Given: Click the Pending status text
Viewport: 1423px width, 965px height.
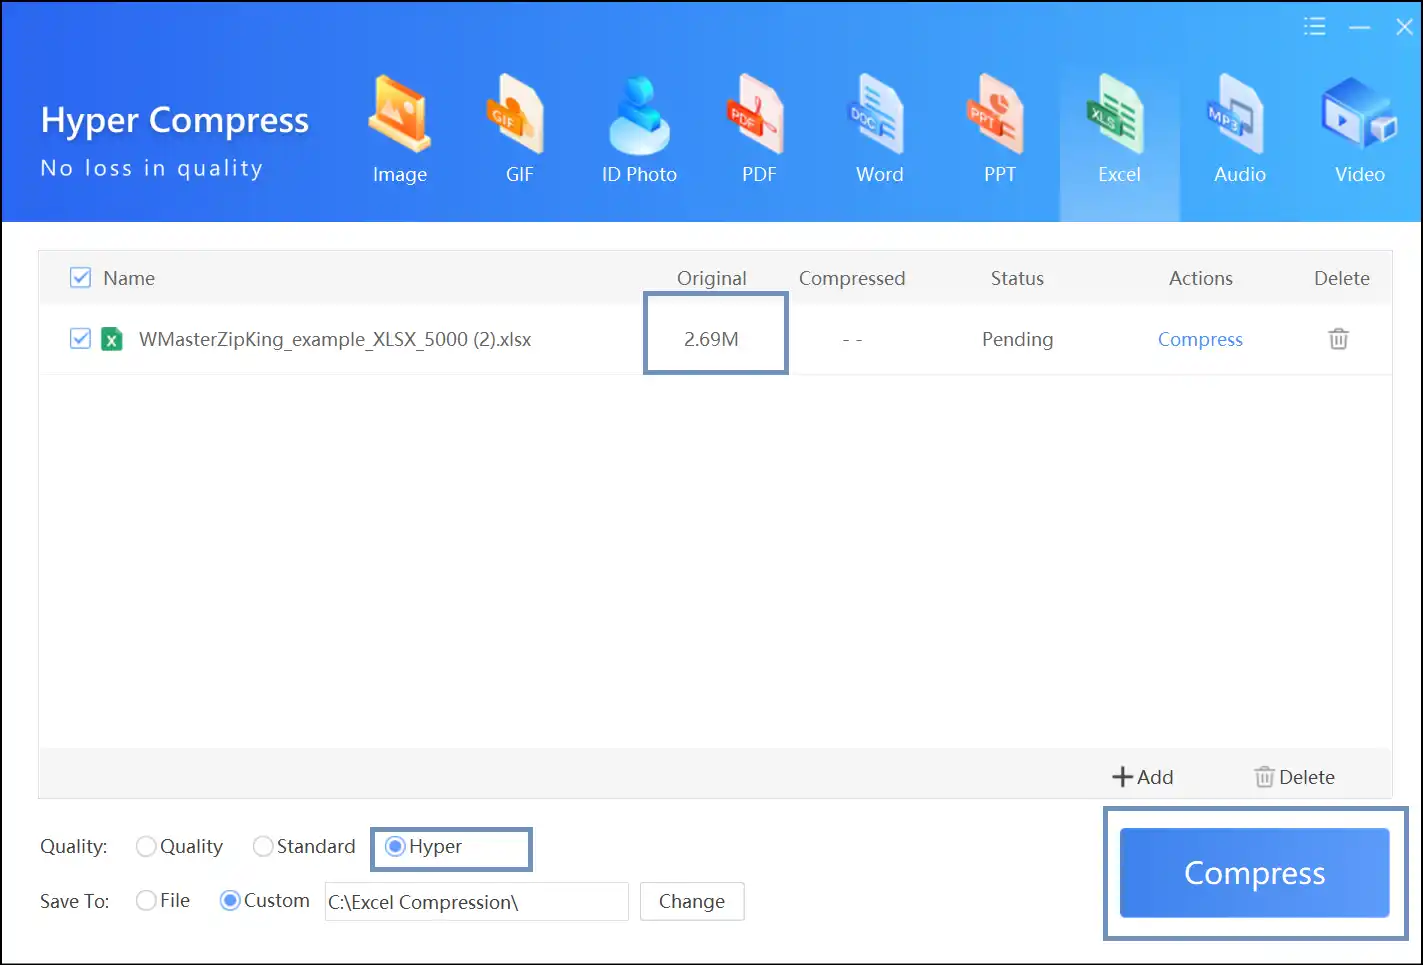Looking at the screenshot, I should click(x=1017, y=339).
